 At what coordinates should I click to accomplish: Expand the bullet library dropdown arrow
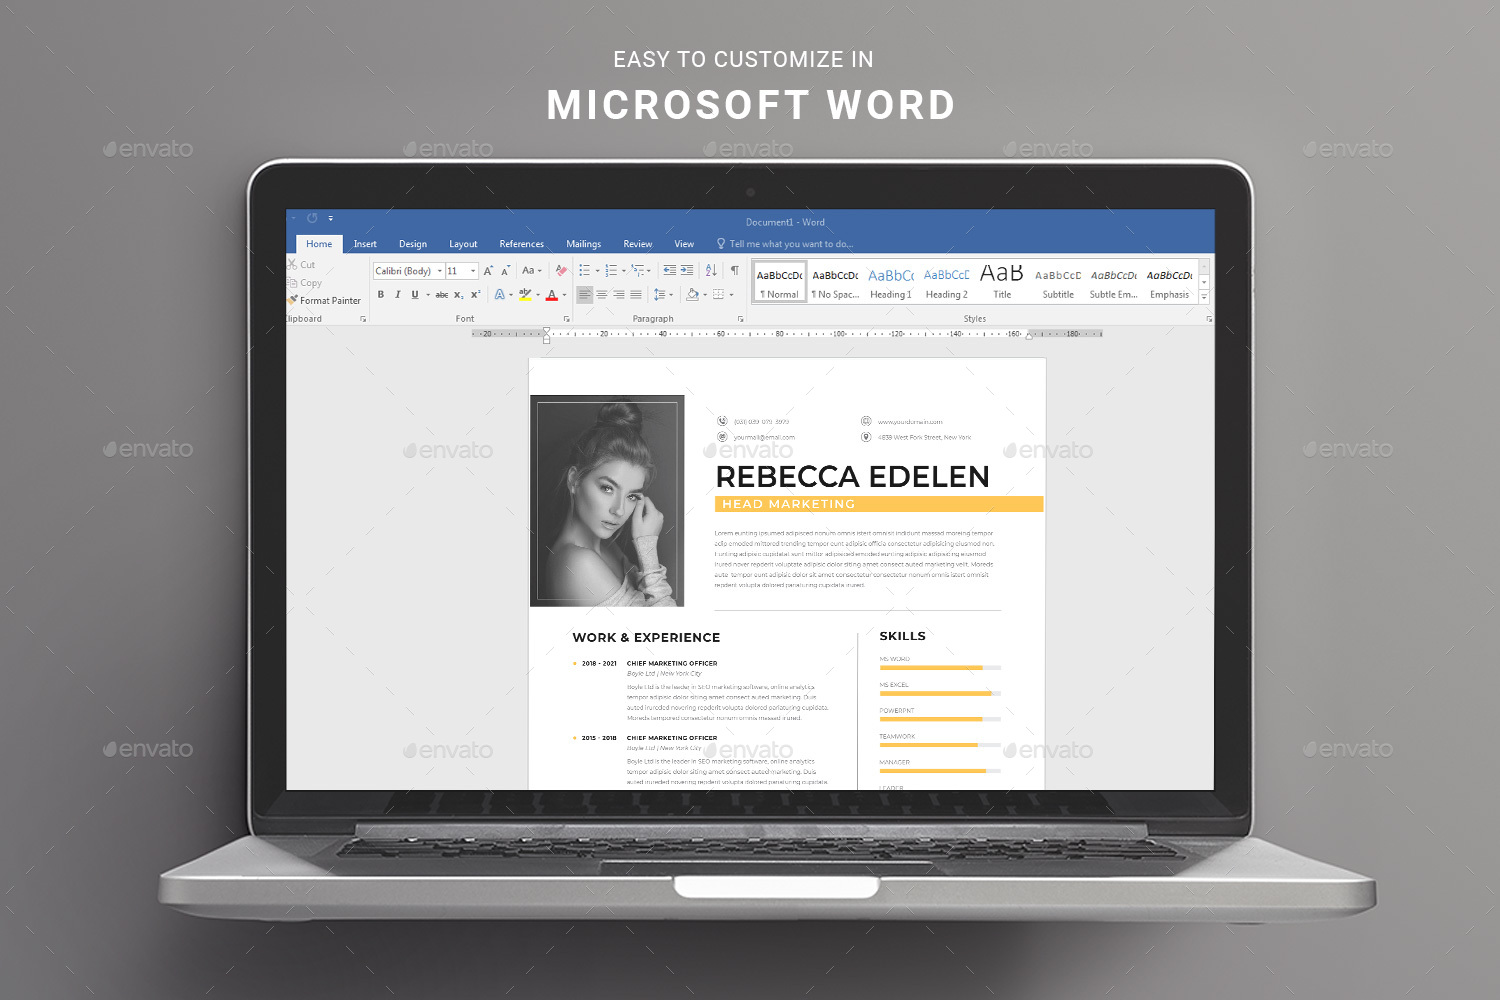point(598,271)
